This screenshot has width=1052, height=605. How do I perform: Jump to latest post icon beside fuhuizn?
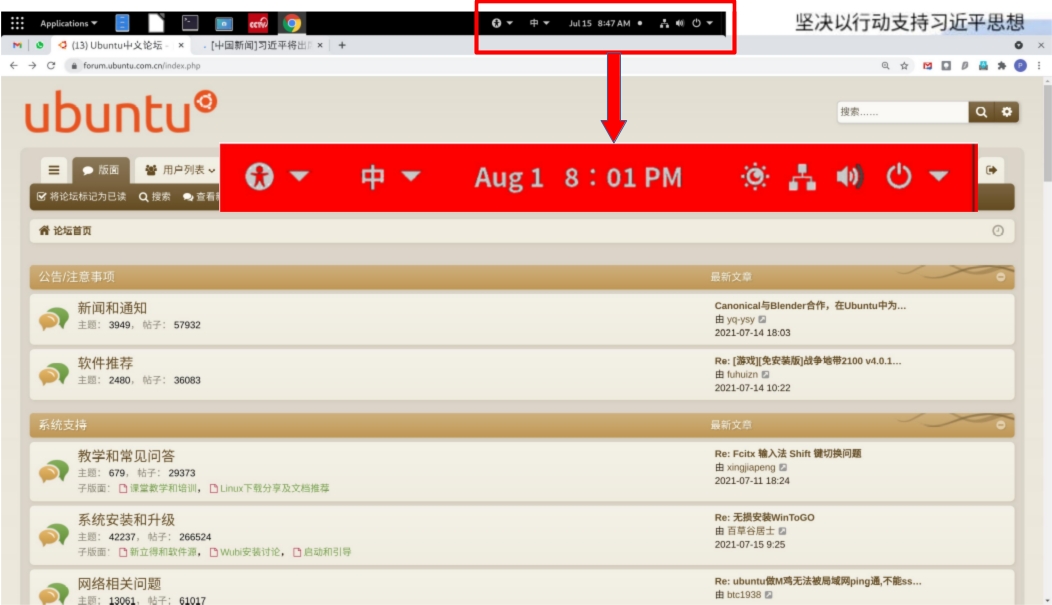click(x=766, y=375)
